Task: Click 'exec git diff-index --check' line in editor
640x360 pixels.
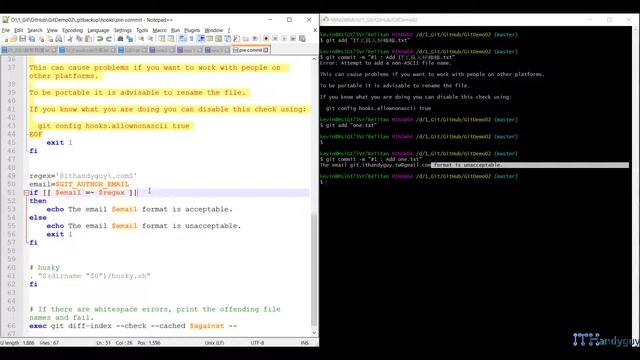Action: coord(133,326)
